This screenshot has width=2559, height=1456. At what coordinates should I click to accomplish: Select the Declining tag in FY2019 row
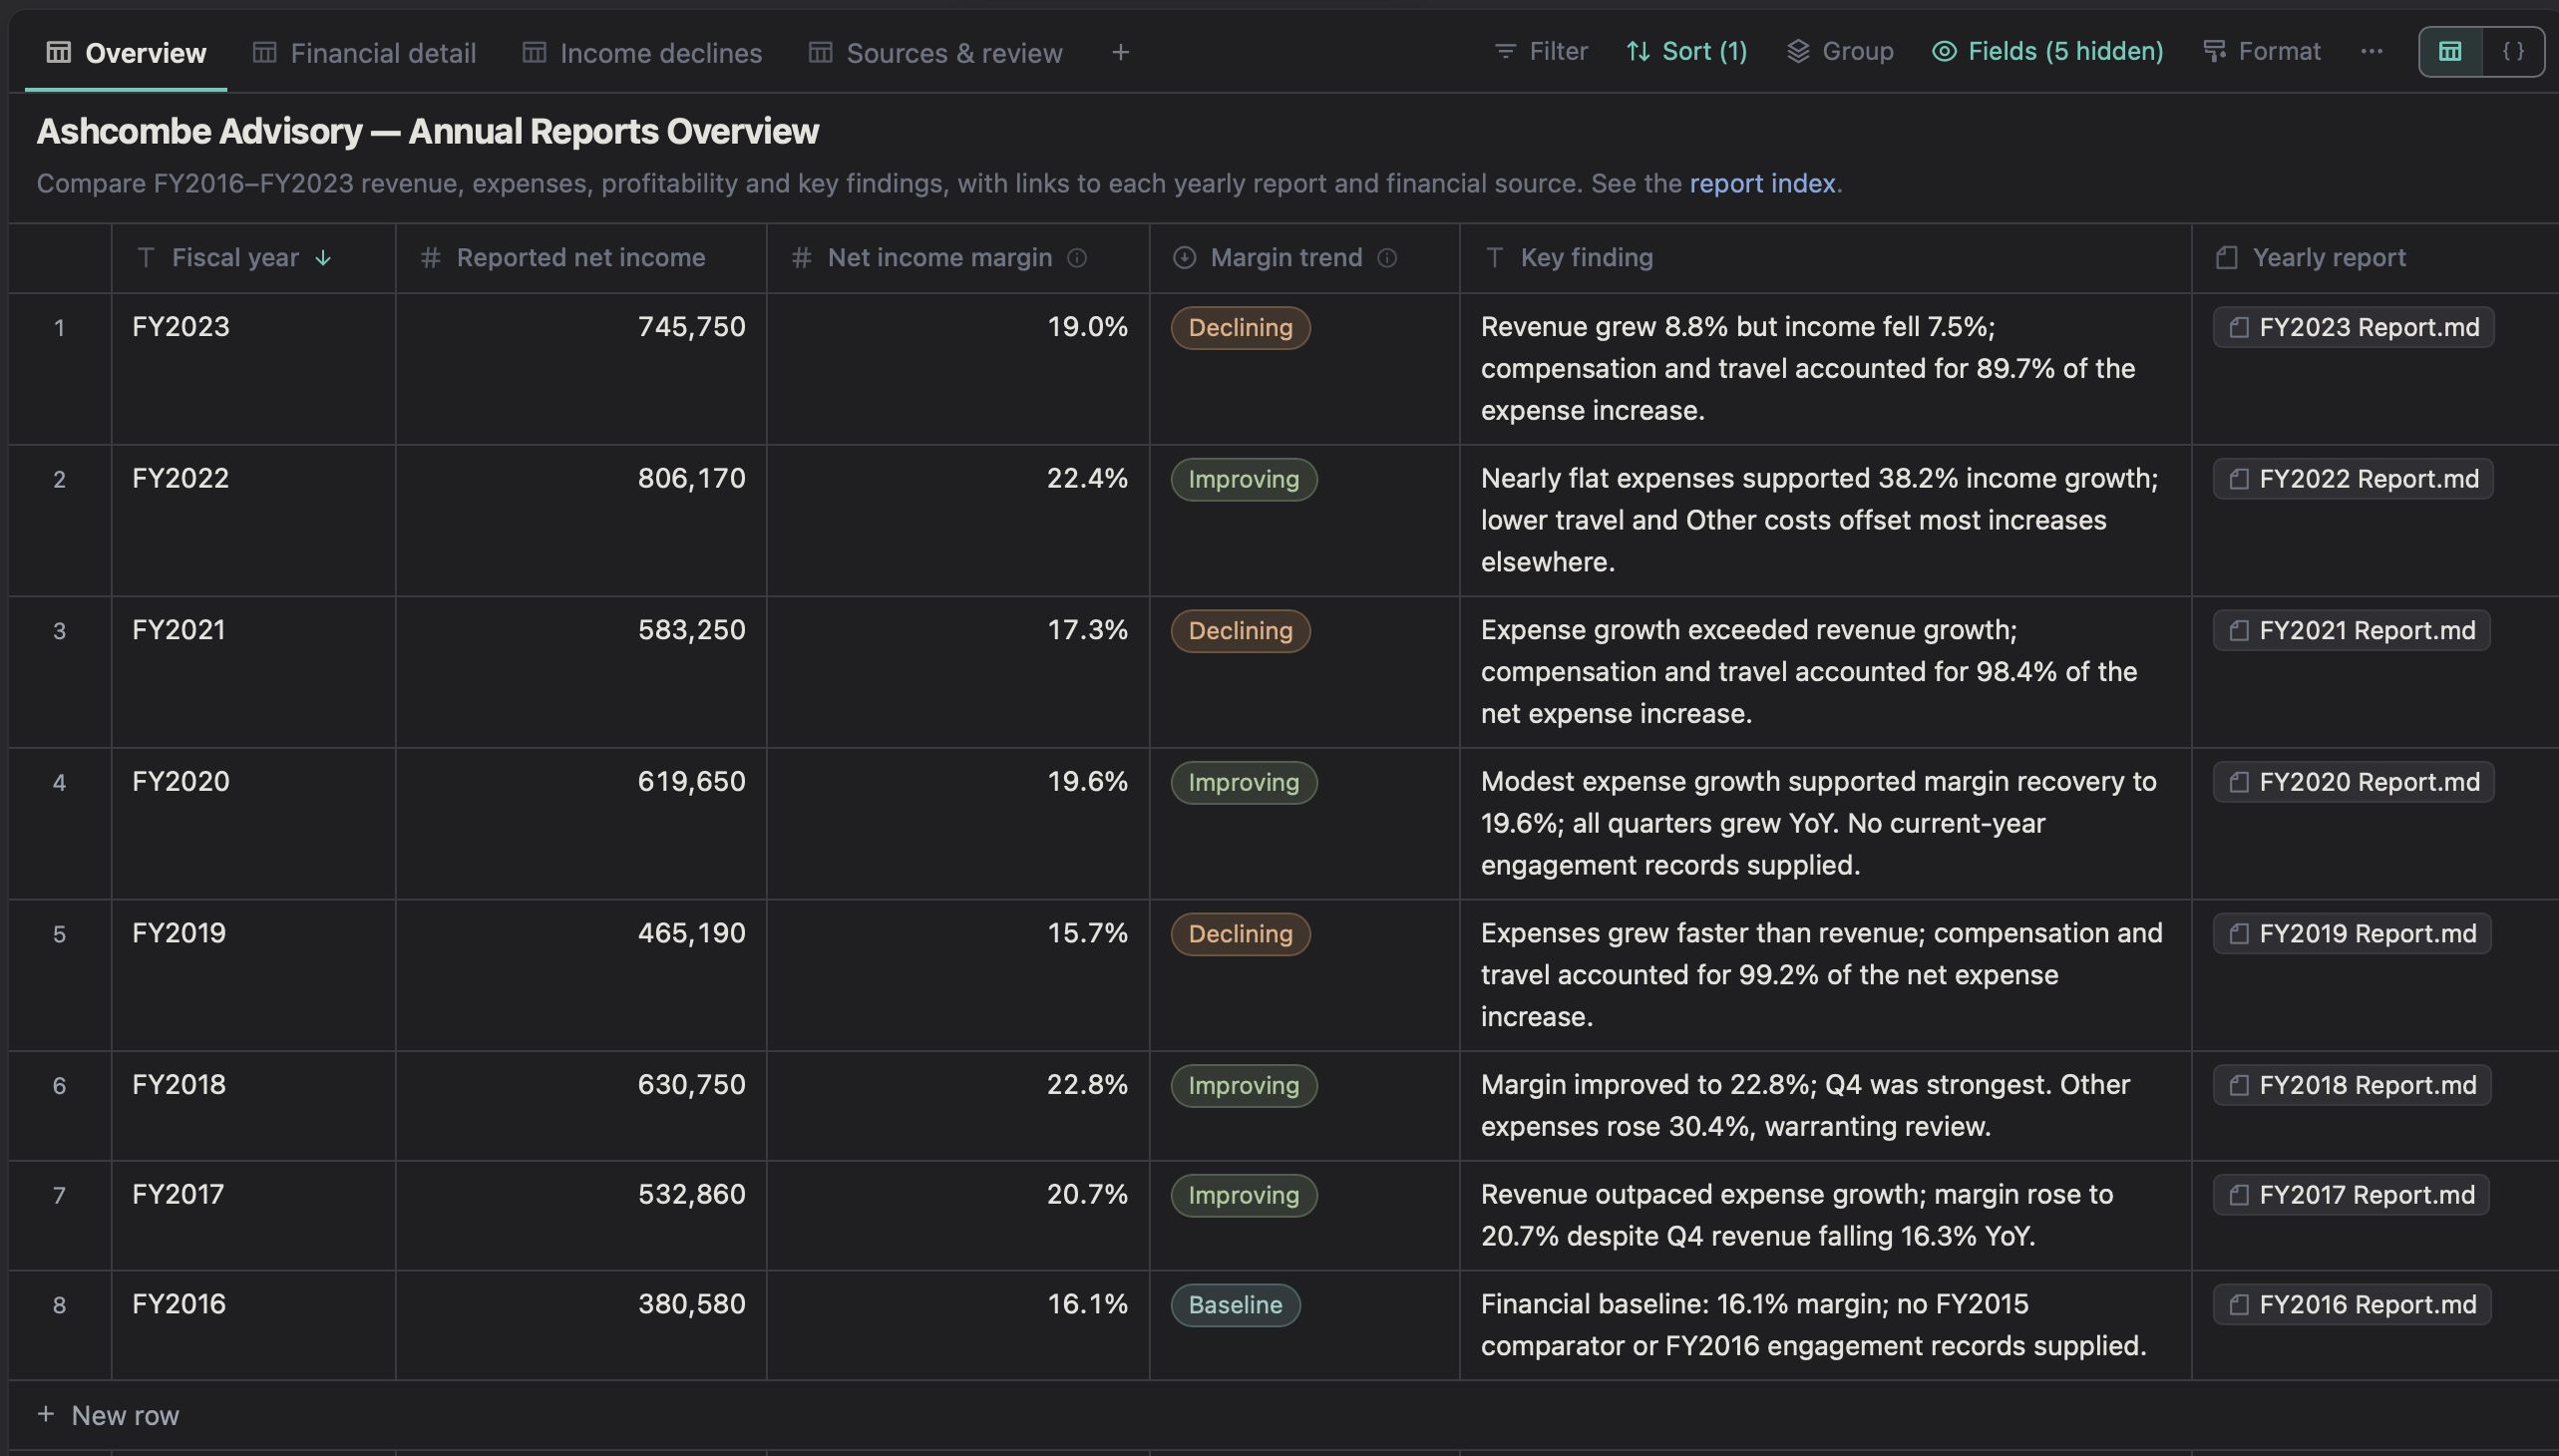pyautogui.click(x=1240, y=935)
